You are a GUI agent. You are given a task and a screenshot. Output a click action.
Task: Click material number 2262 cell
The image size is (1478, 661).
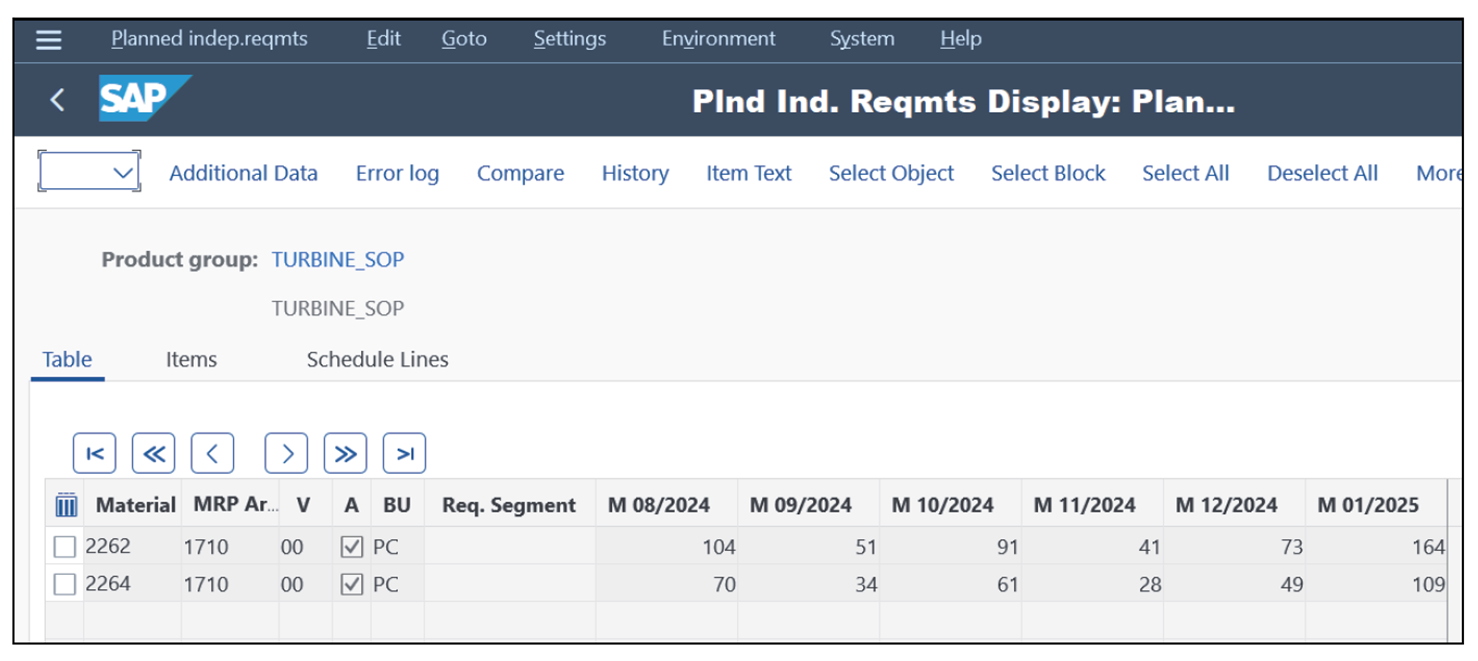pos(132,547)
